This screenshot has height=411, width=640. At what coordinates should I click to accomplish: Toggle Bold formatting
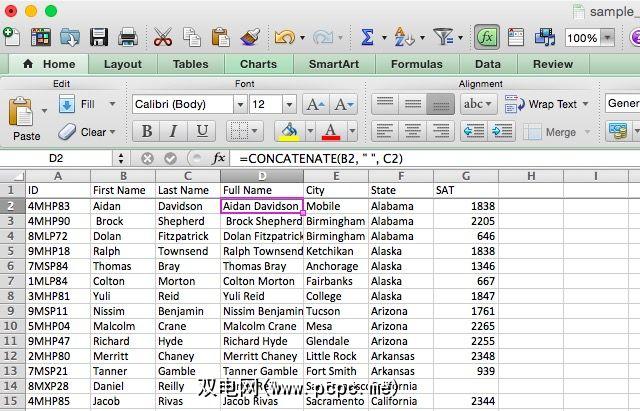click(x=147, y=132)
